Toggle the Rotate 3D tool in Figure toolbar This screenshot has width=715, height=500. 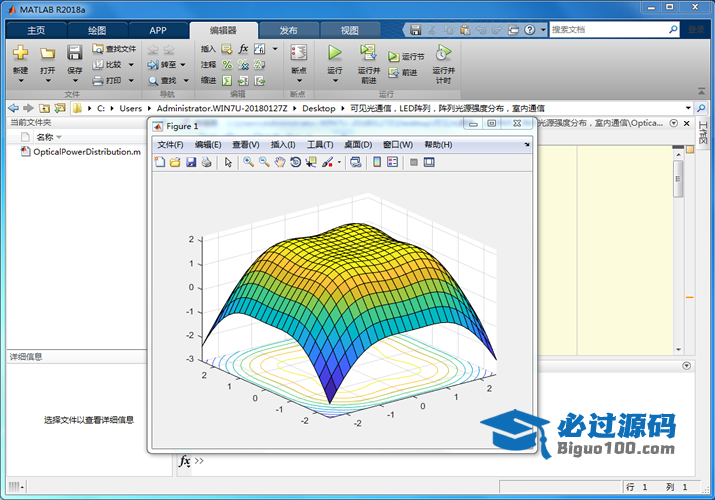coord(295,162)
